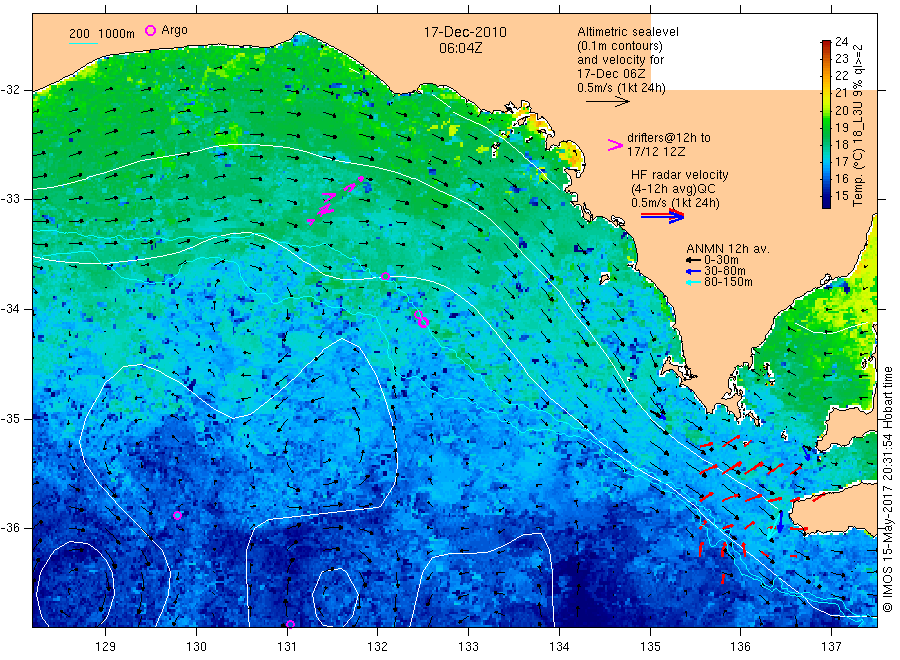Click the Argo magenta circle legend symbol

point(150,30)
